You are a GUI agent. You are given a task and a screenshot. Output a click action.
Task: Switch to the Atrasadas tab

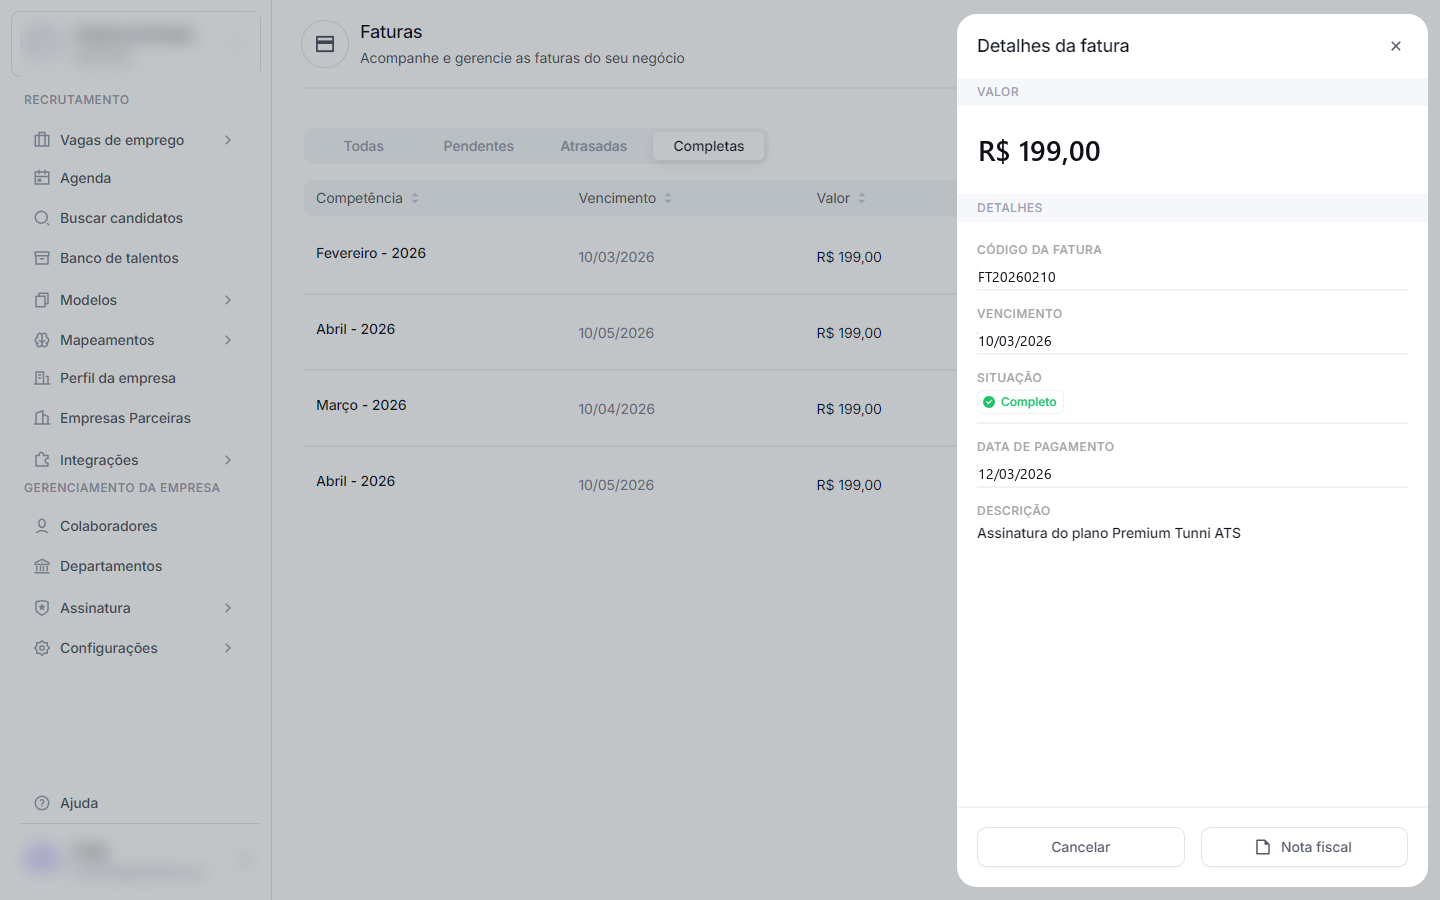point(594,146)
